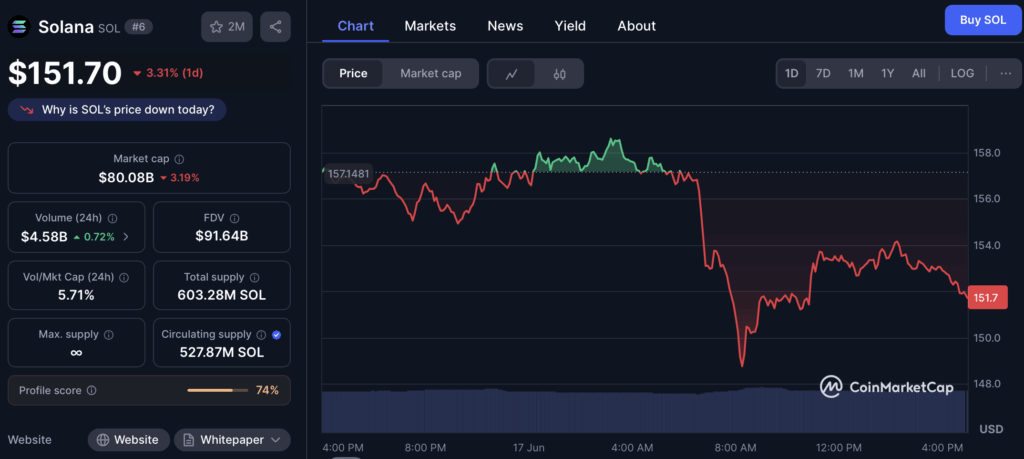This screenshot has width=1024, height=459.
Task: Click the 527.87M SOL circulating supply value
Action: (x=221, y=353)
